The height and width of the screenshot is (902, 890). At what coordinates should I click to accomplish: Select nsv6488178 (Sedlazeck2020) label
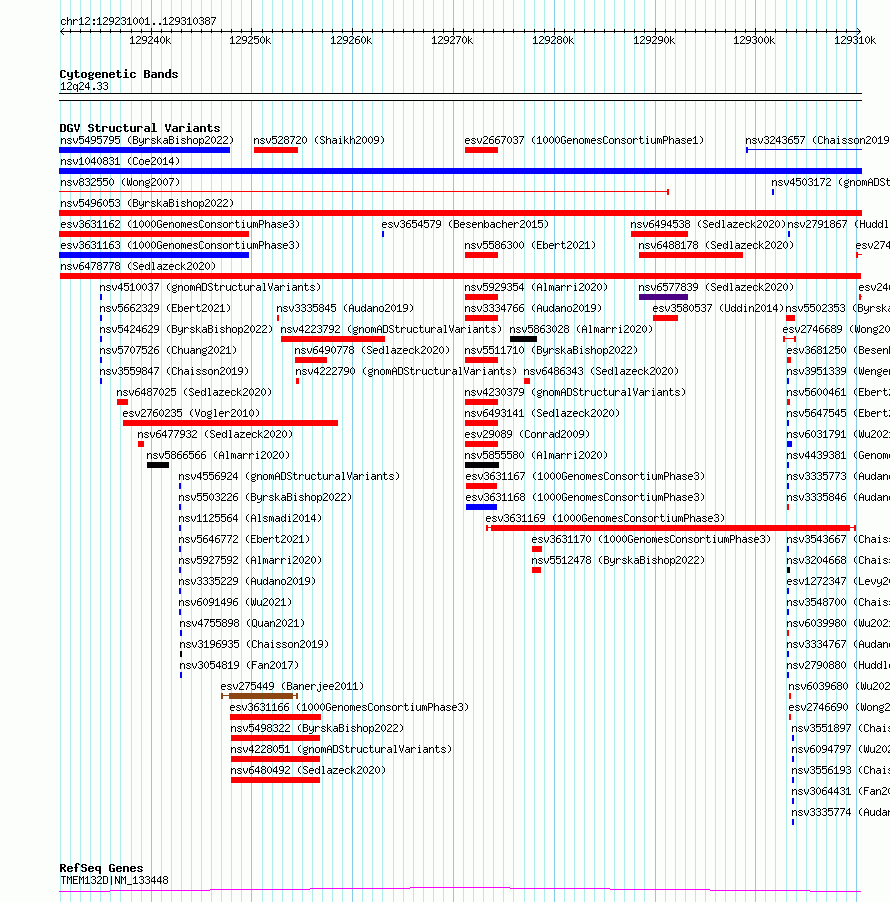(x=716, y=245)
